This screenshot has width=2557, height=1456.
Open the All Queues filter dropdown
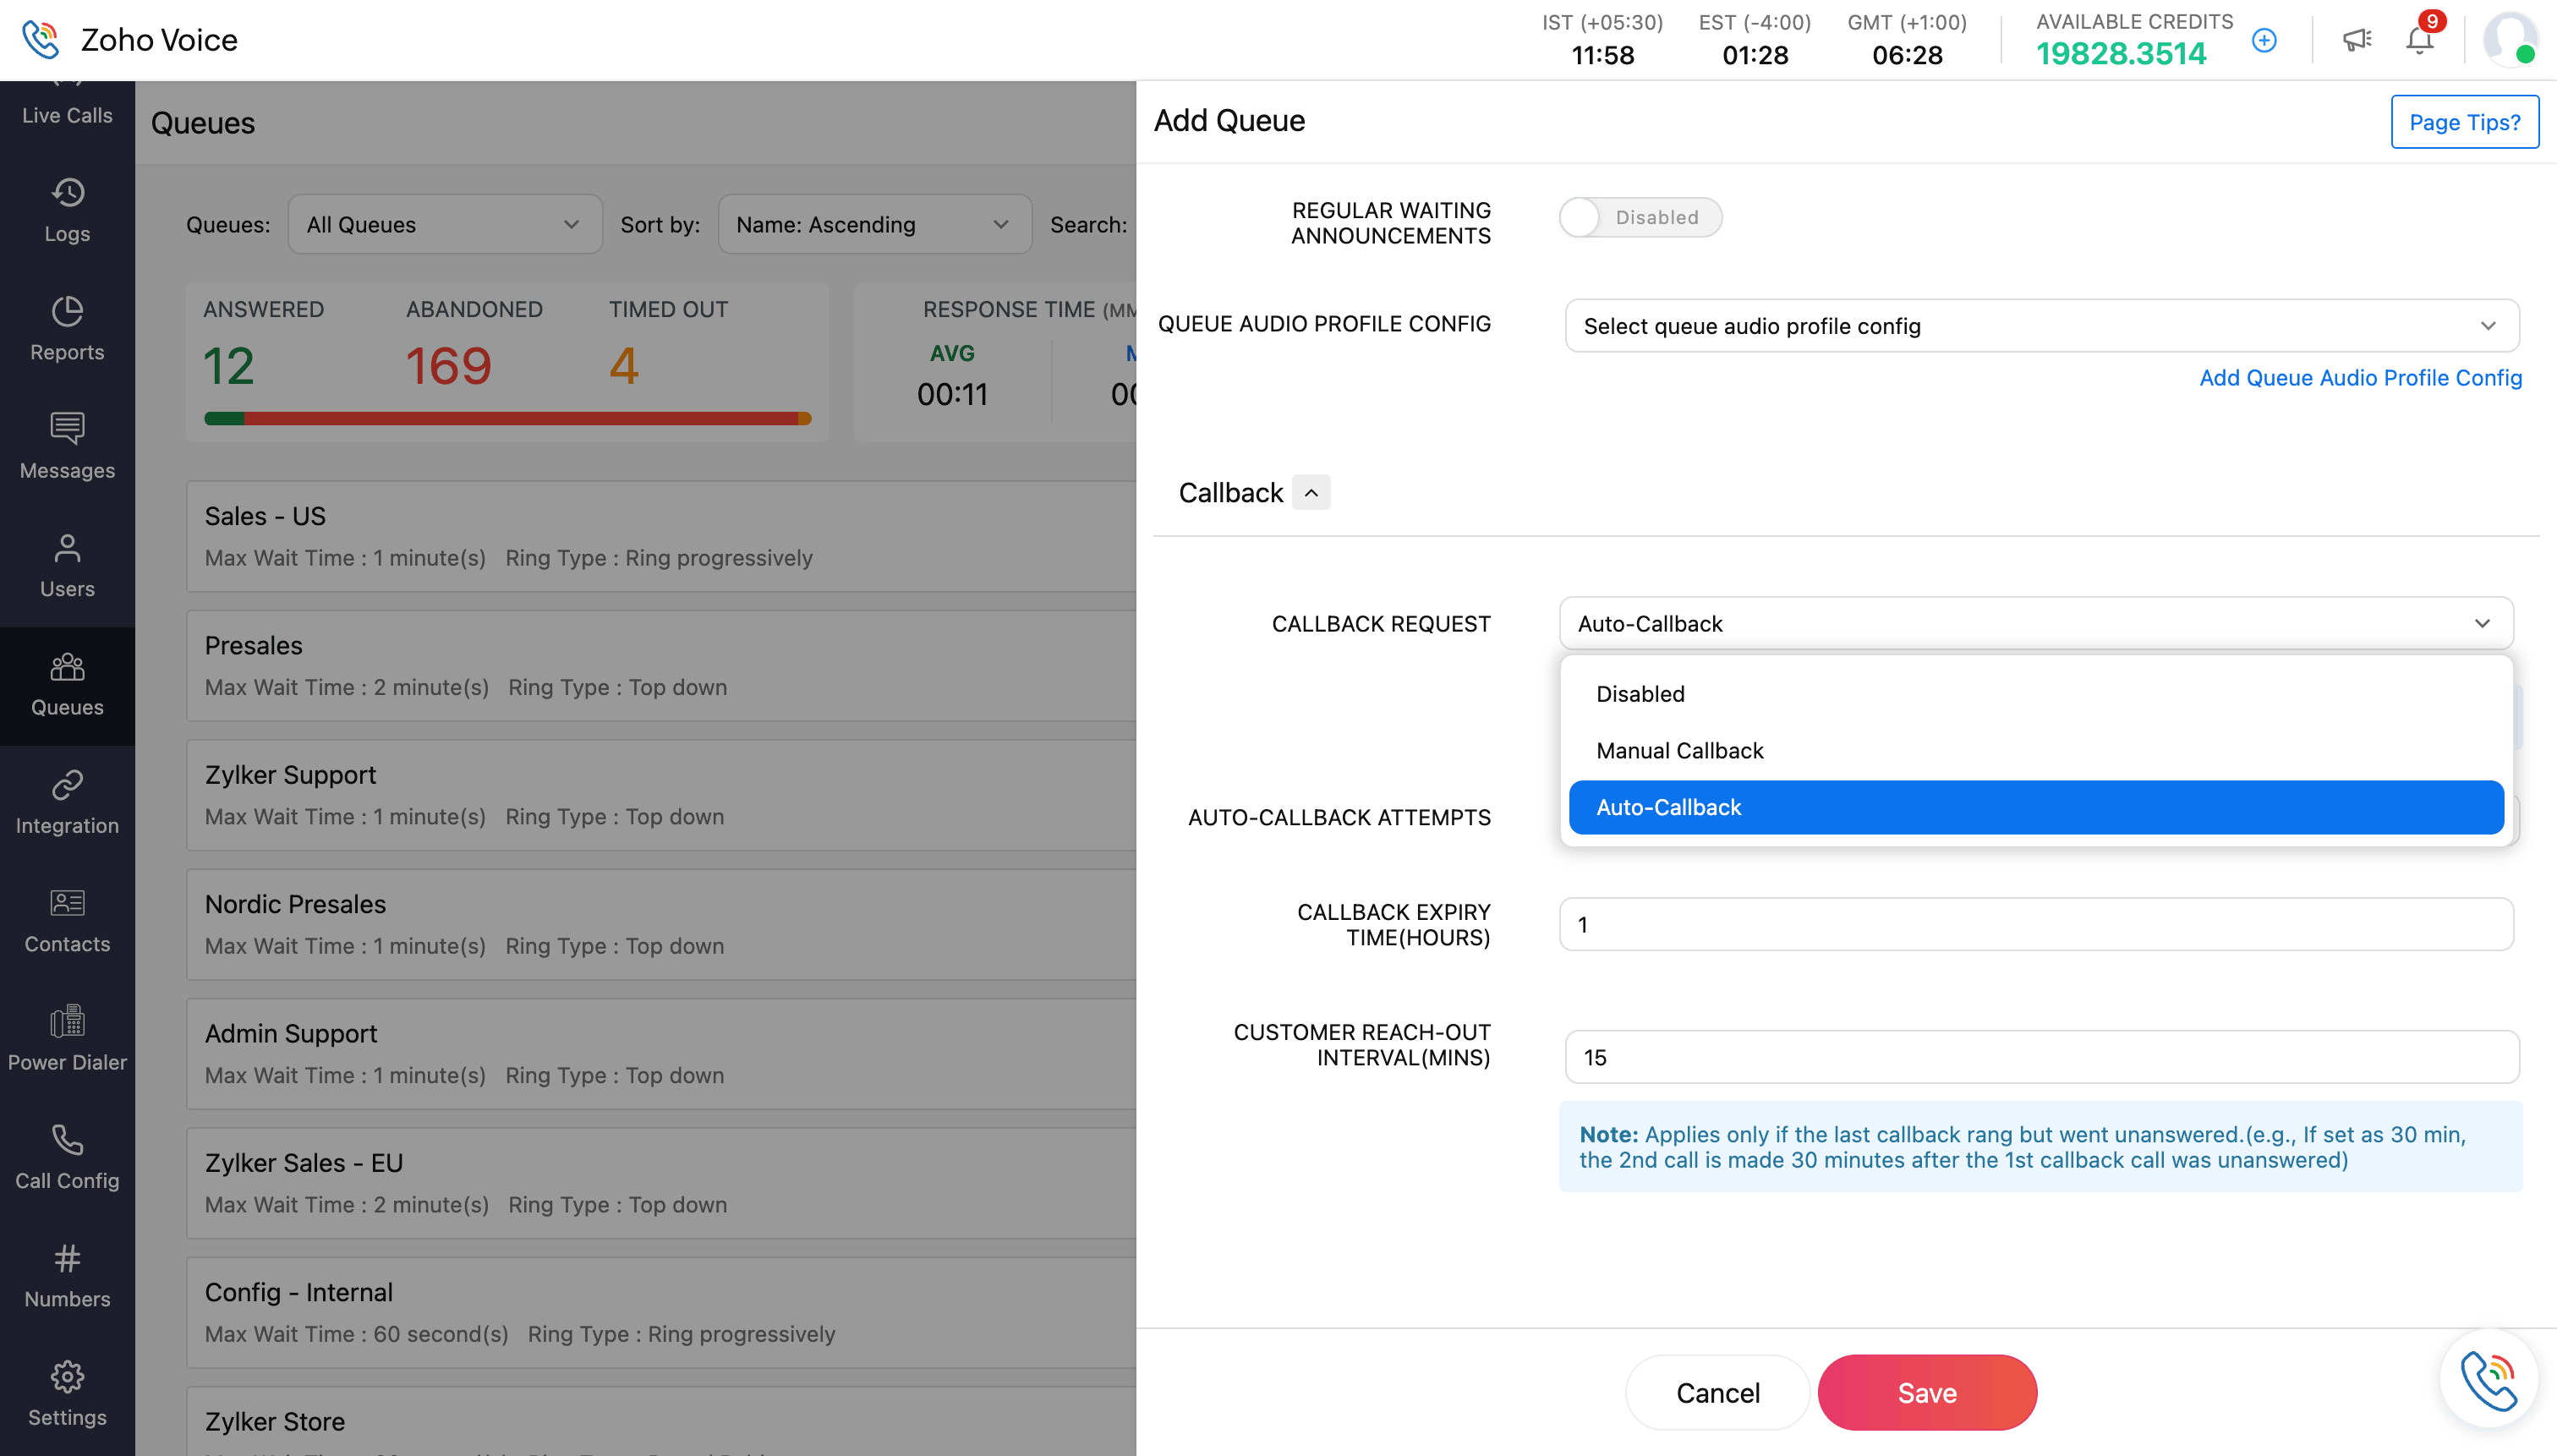pyautogui.click(x=444, y=224)
